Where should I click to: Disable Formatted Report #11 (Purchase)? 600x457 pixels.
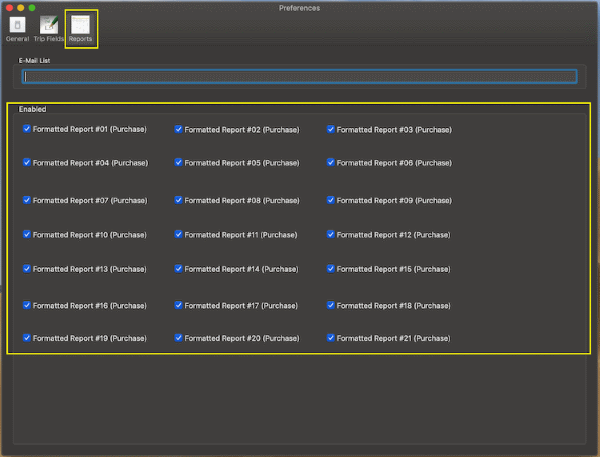179,234
